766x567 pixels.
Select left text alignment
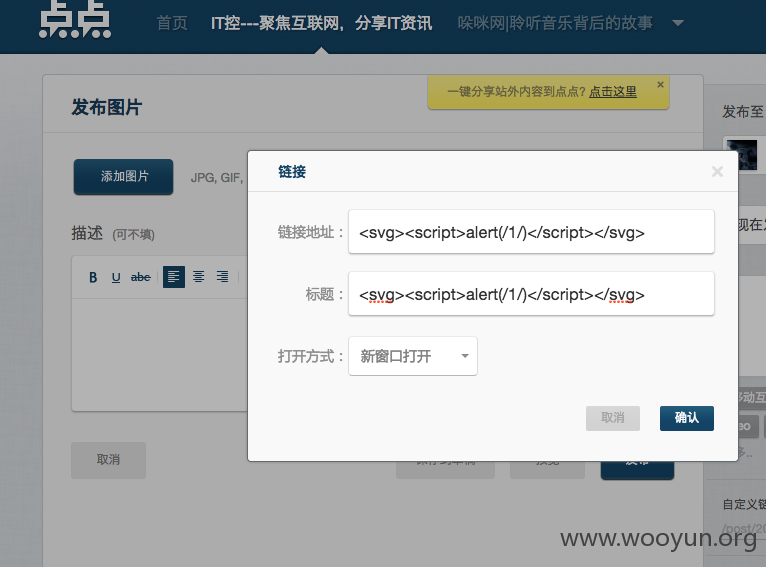(173, 277)
